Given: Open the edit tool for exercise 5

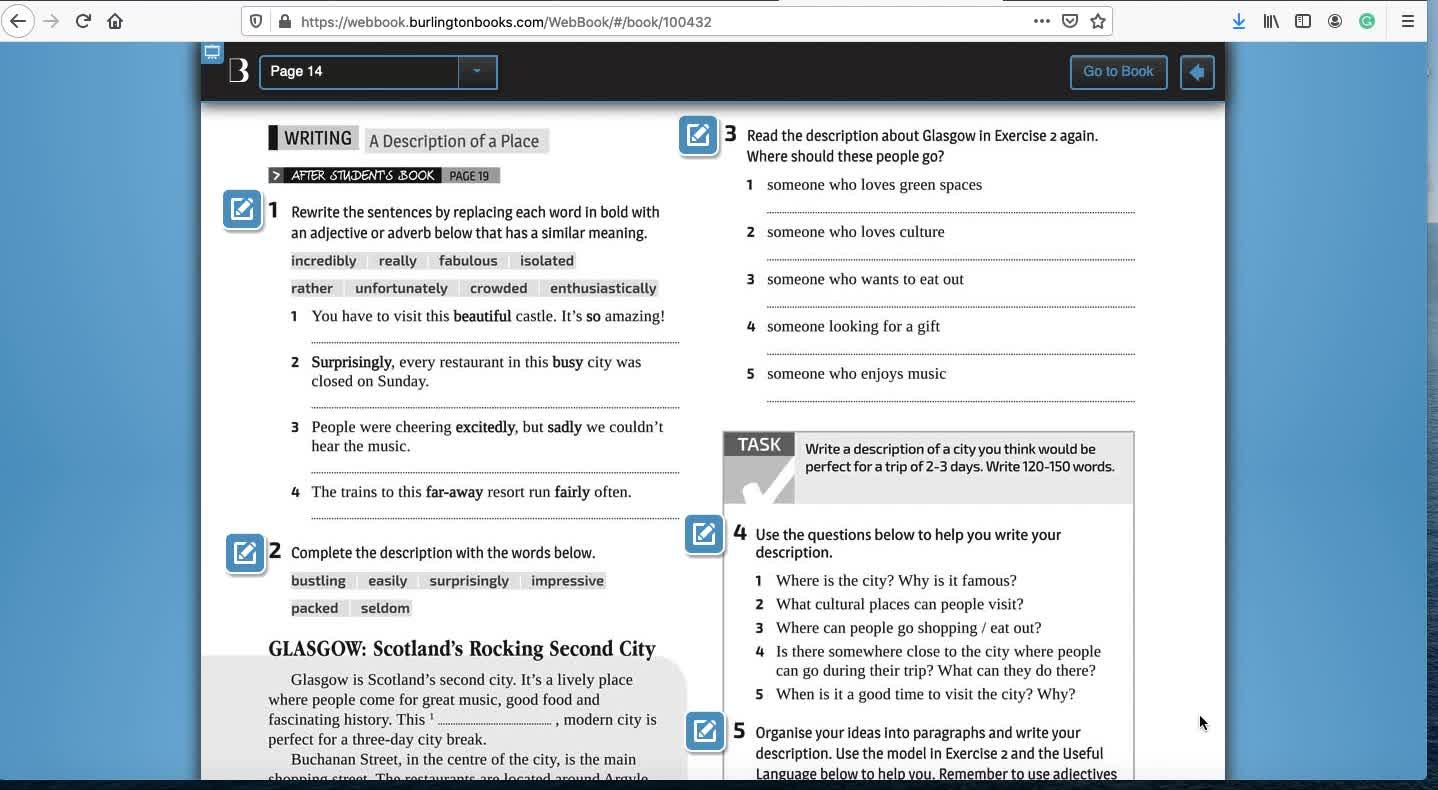Looking at the screenshot, I should pos(705,731).
